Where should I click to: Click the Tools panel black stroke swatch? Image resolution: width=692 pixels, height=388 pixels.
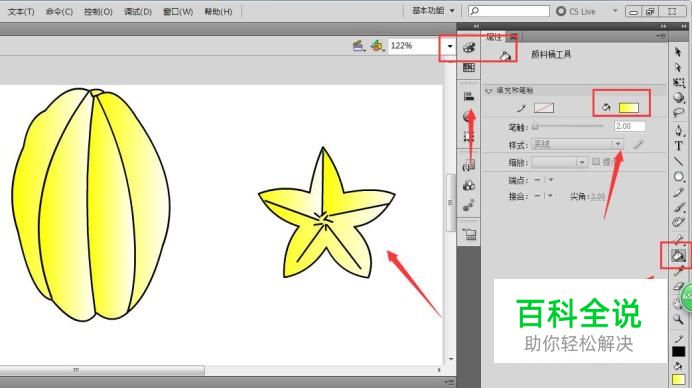[678, 351]
